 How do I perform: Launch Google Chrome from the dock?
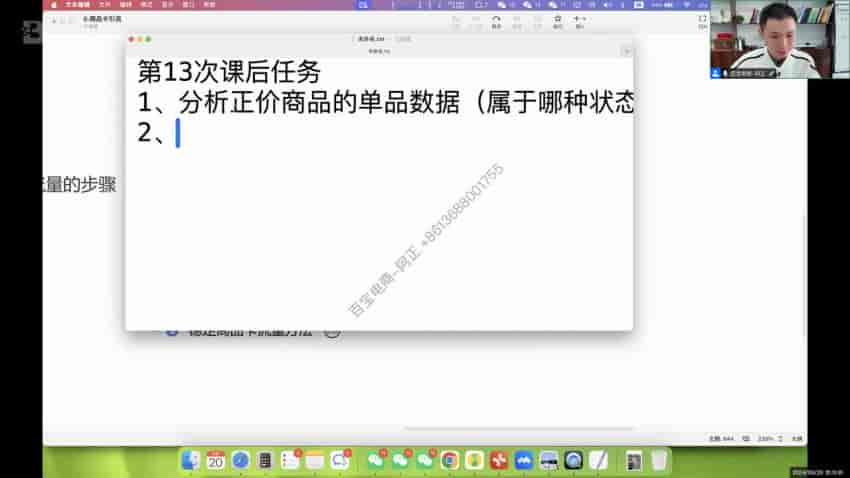click(449, 460)
